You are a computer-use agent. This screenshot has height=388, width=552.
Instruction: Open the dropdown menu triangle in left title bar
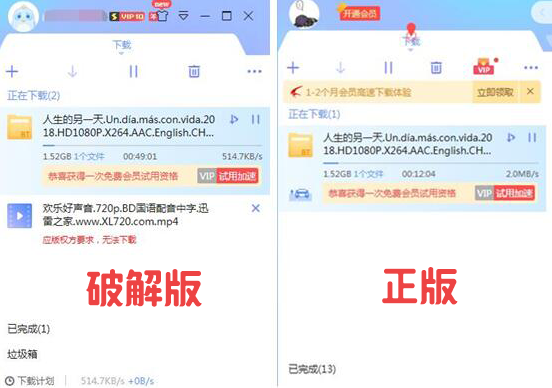184,16
